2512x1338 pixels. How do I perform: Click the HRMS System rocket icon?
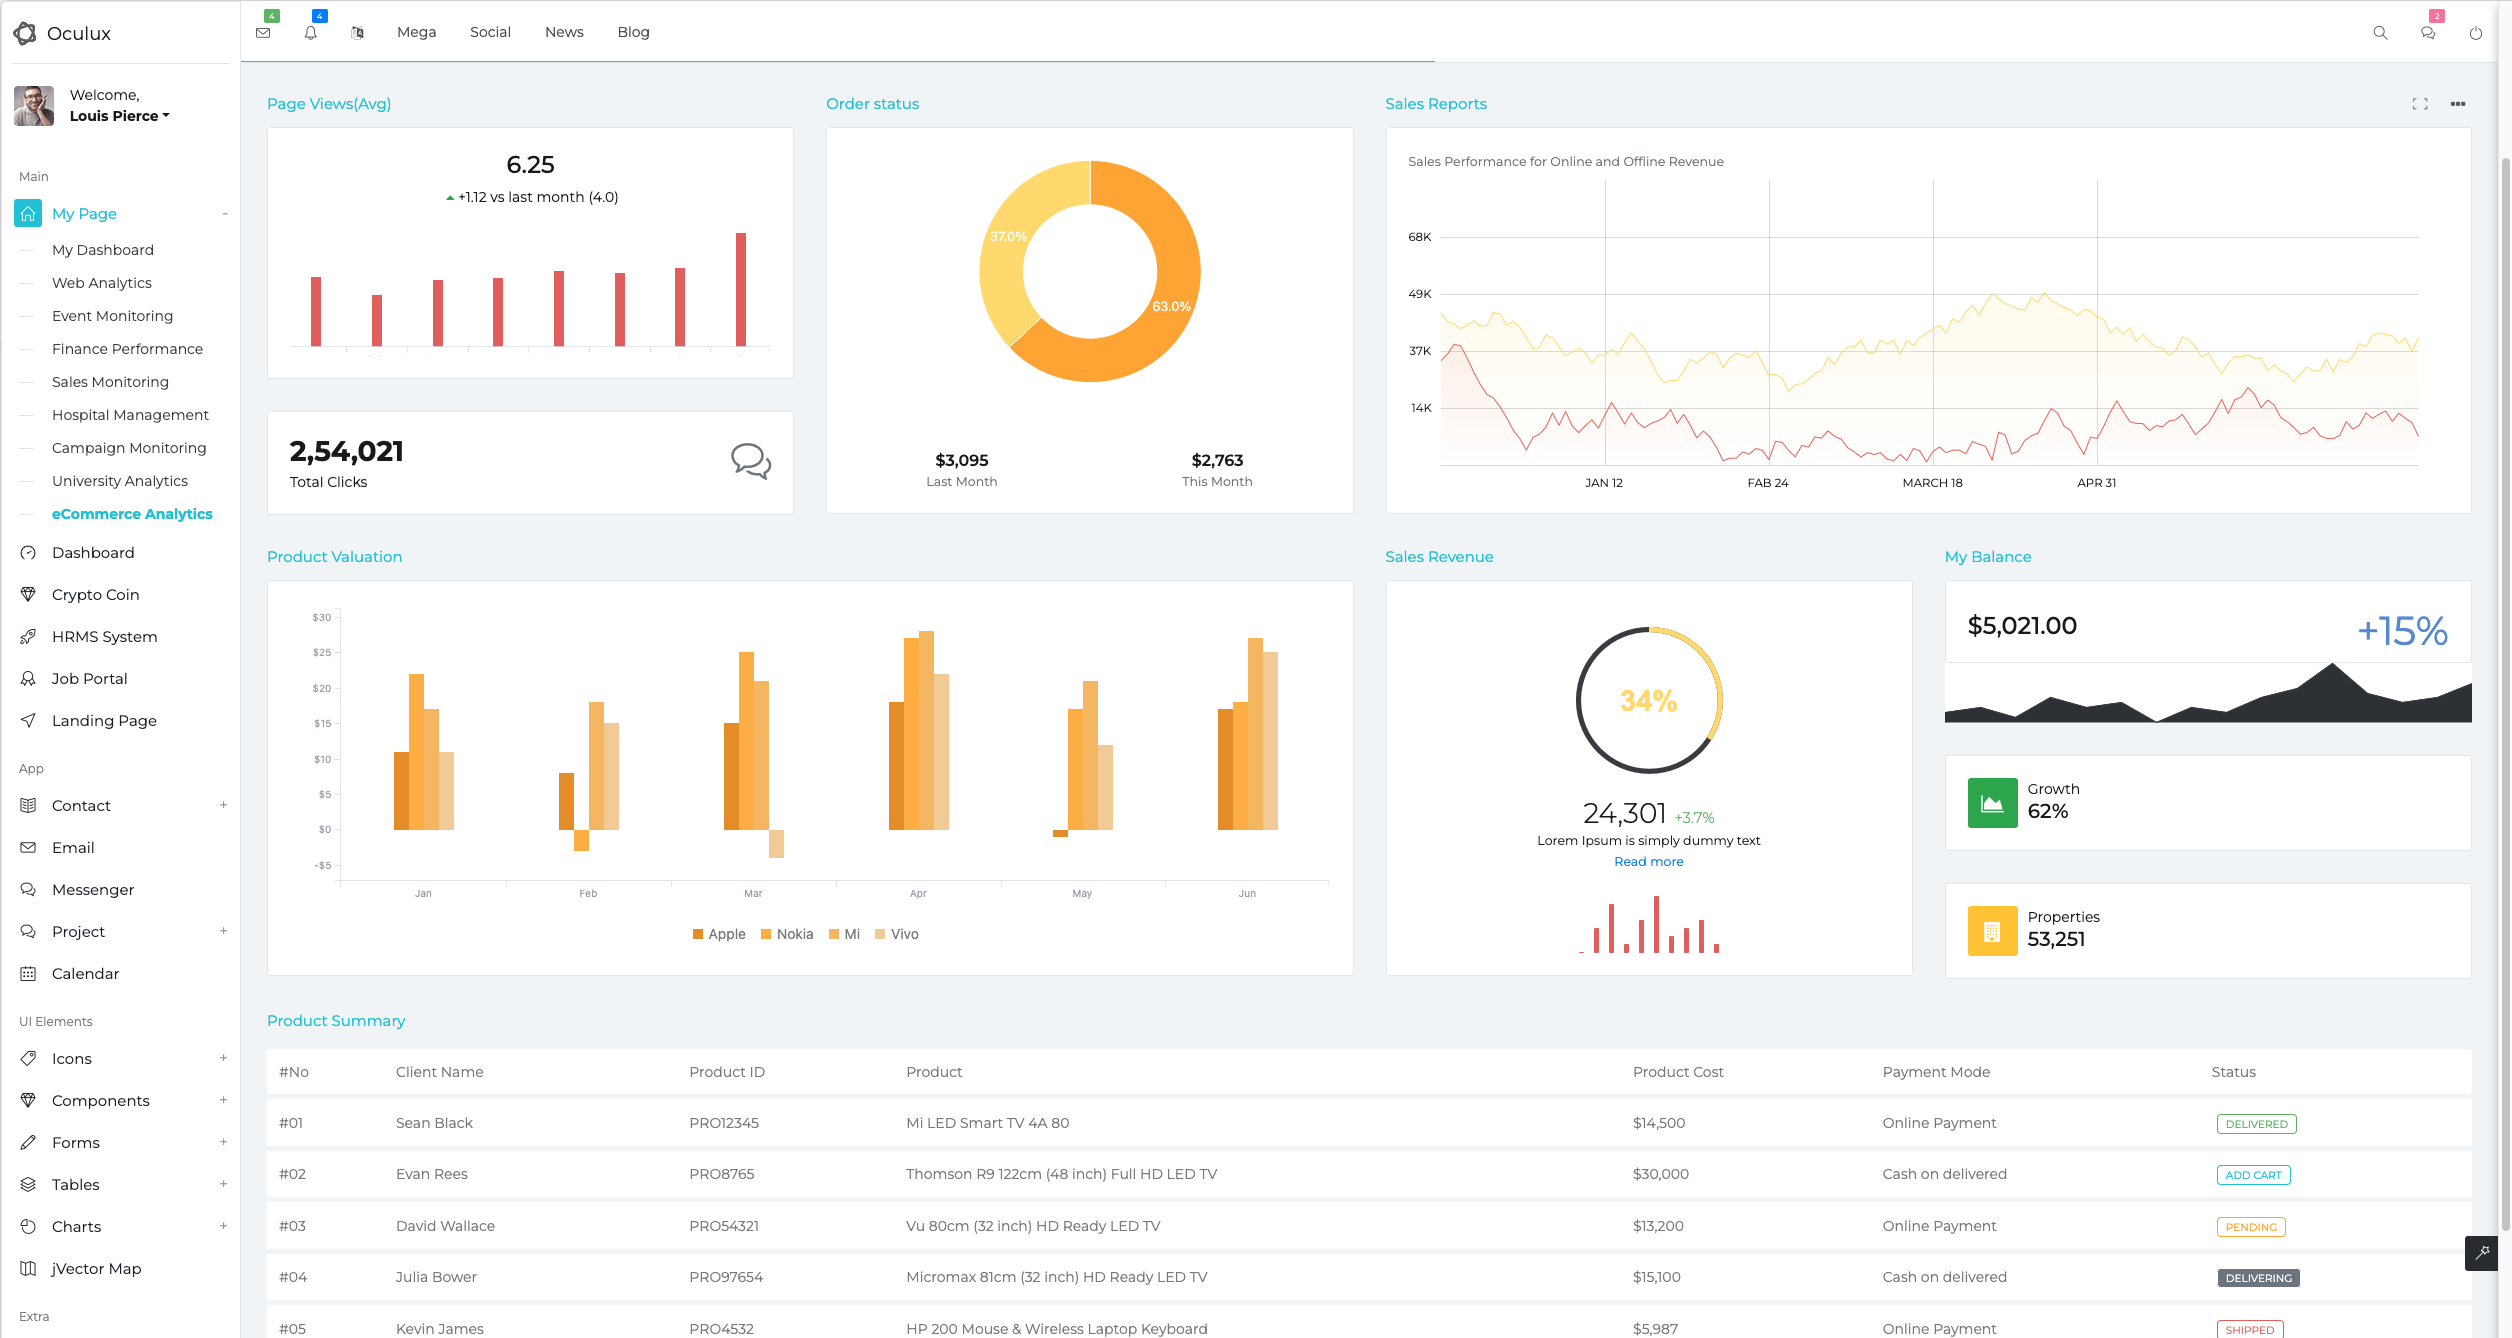pyautogui.click(x=28, y=637)
